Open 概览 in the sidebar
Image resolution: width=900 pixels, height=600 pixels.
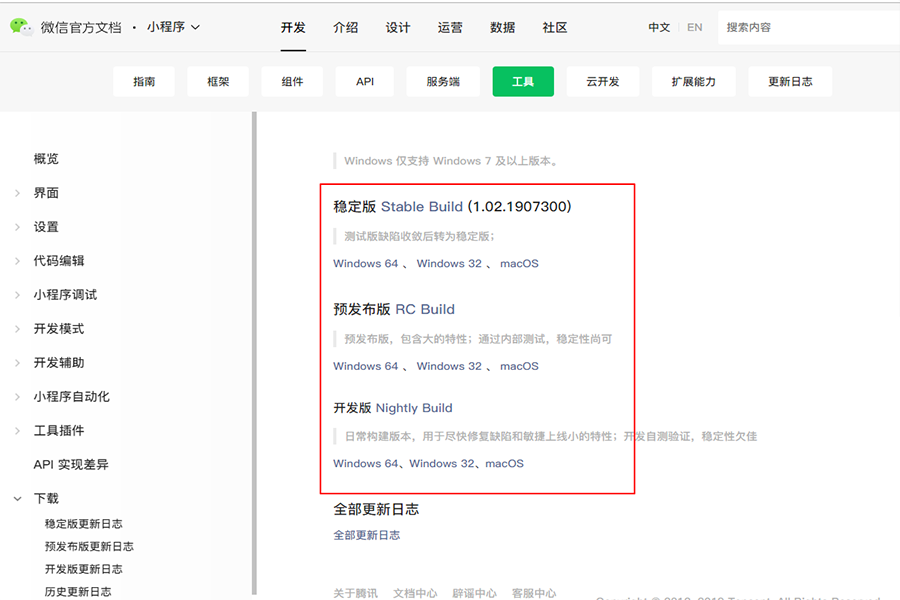[46, 159]
